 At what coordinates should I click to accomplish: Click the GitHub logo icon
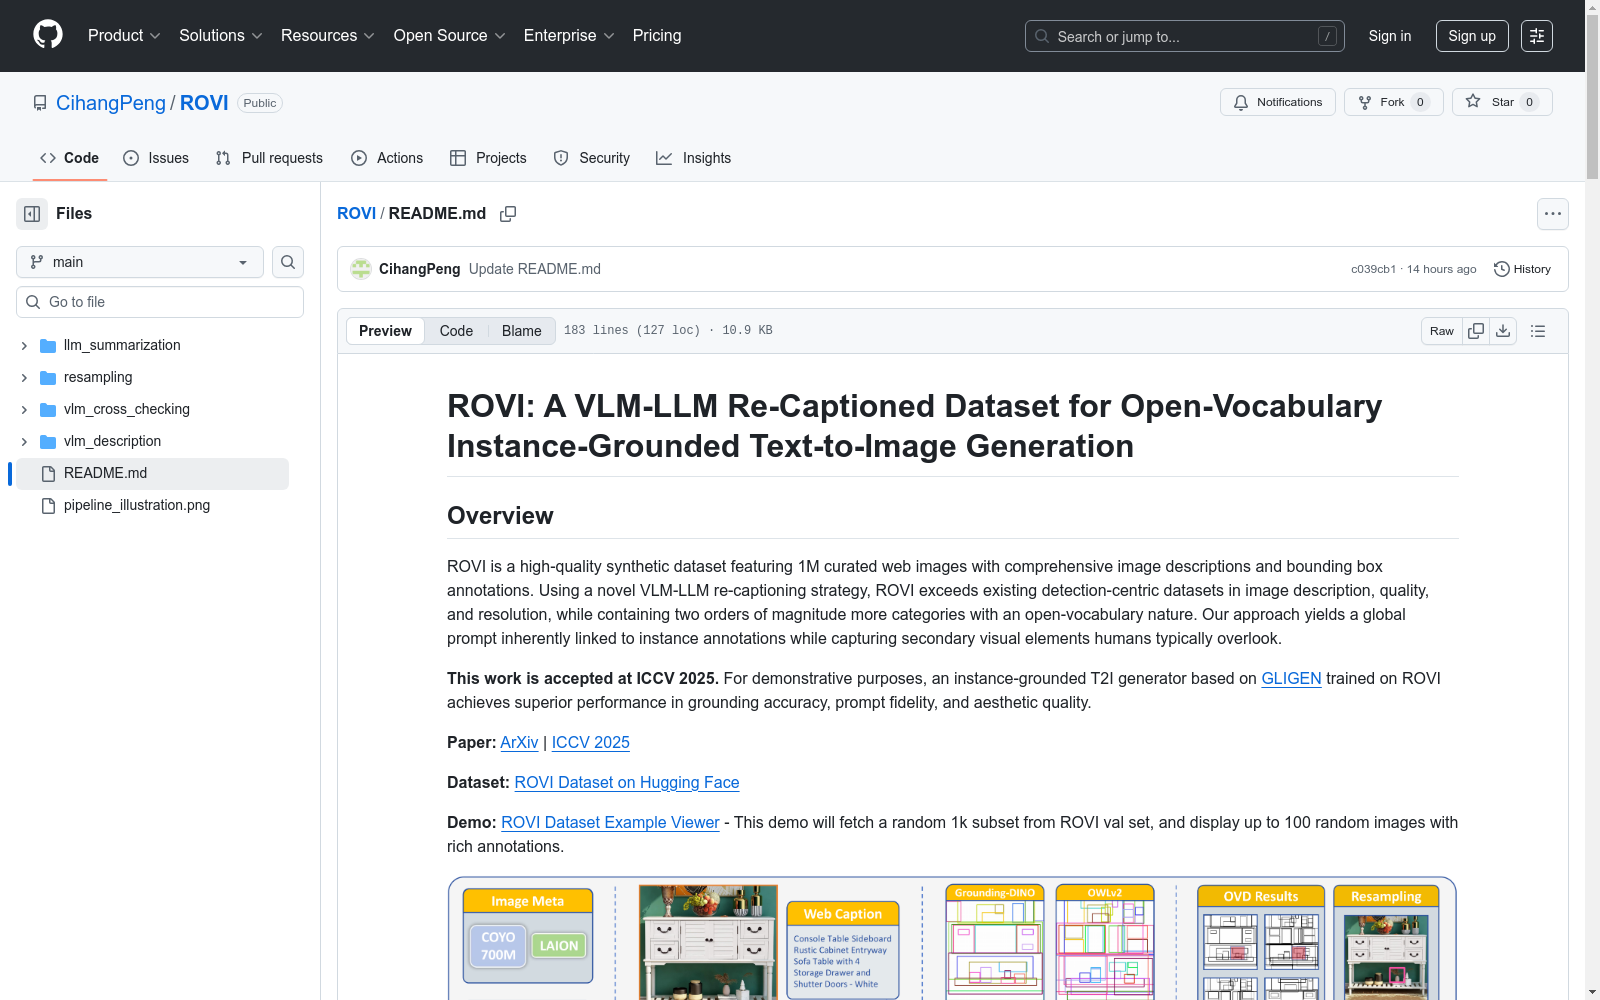pos(48,35)
